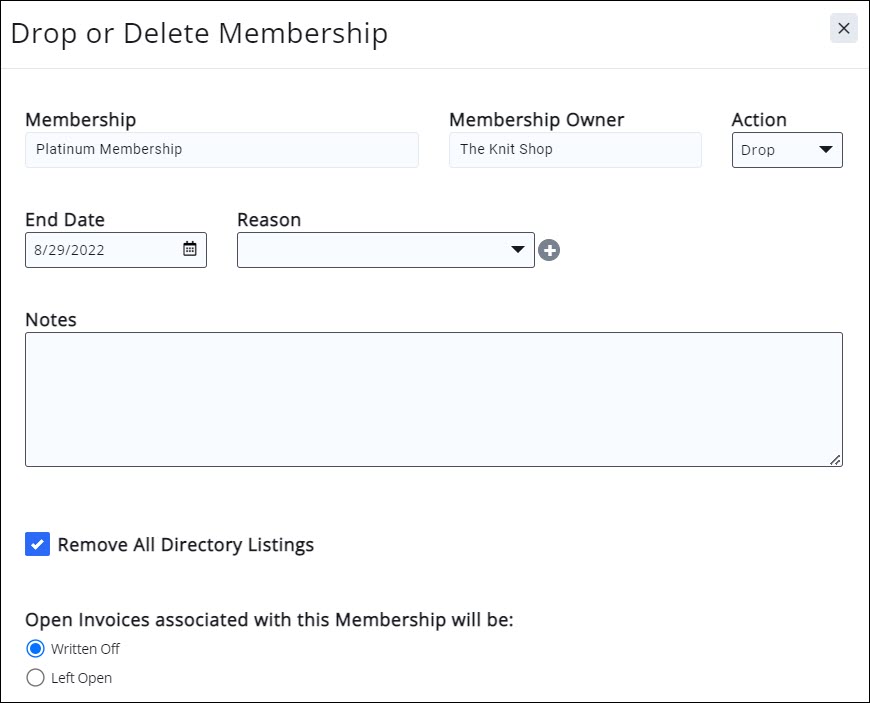Click the Notes field label

51,320
